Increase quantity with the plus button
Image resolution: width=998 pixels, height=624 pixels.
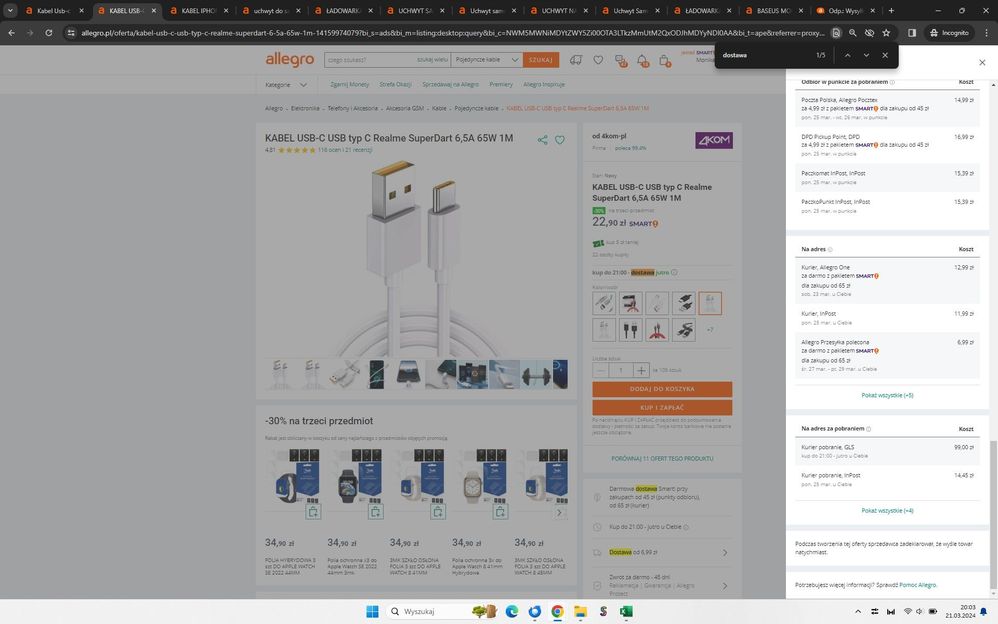click(x=641, y=370)
